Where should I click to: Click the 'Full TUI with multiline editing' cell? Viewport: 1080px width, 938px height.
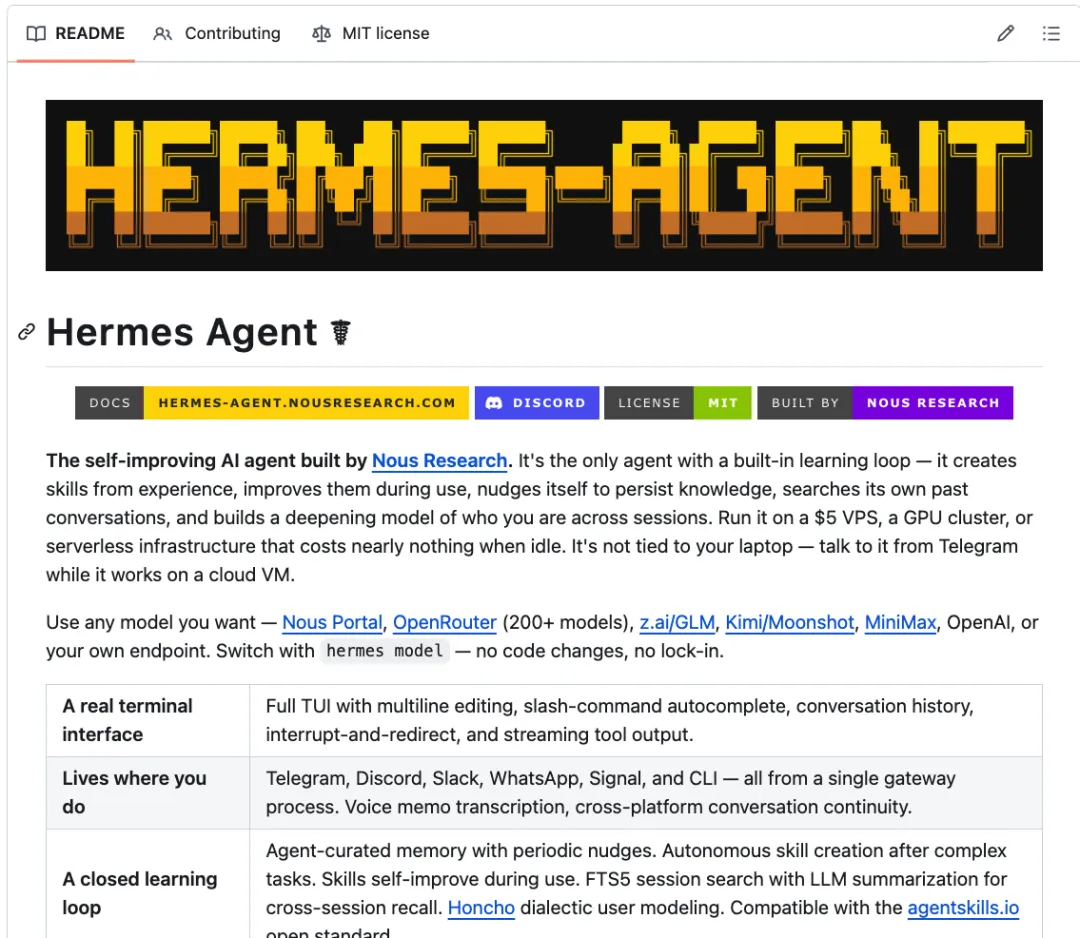click(x=646, y=720)
